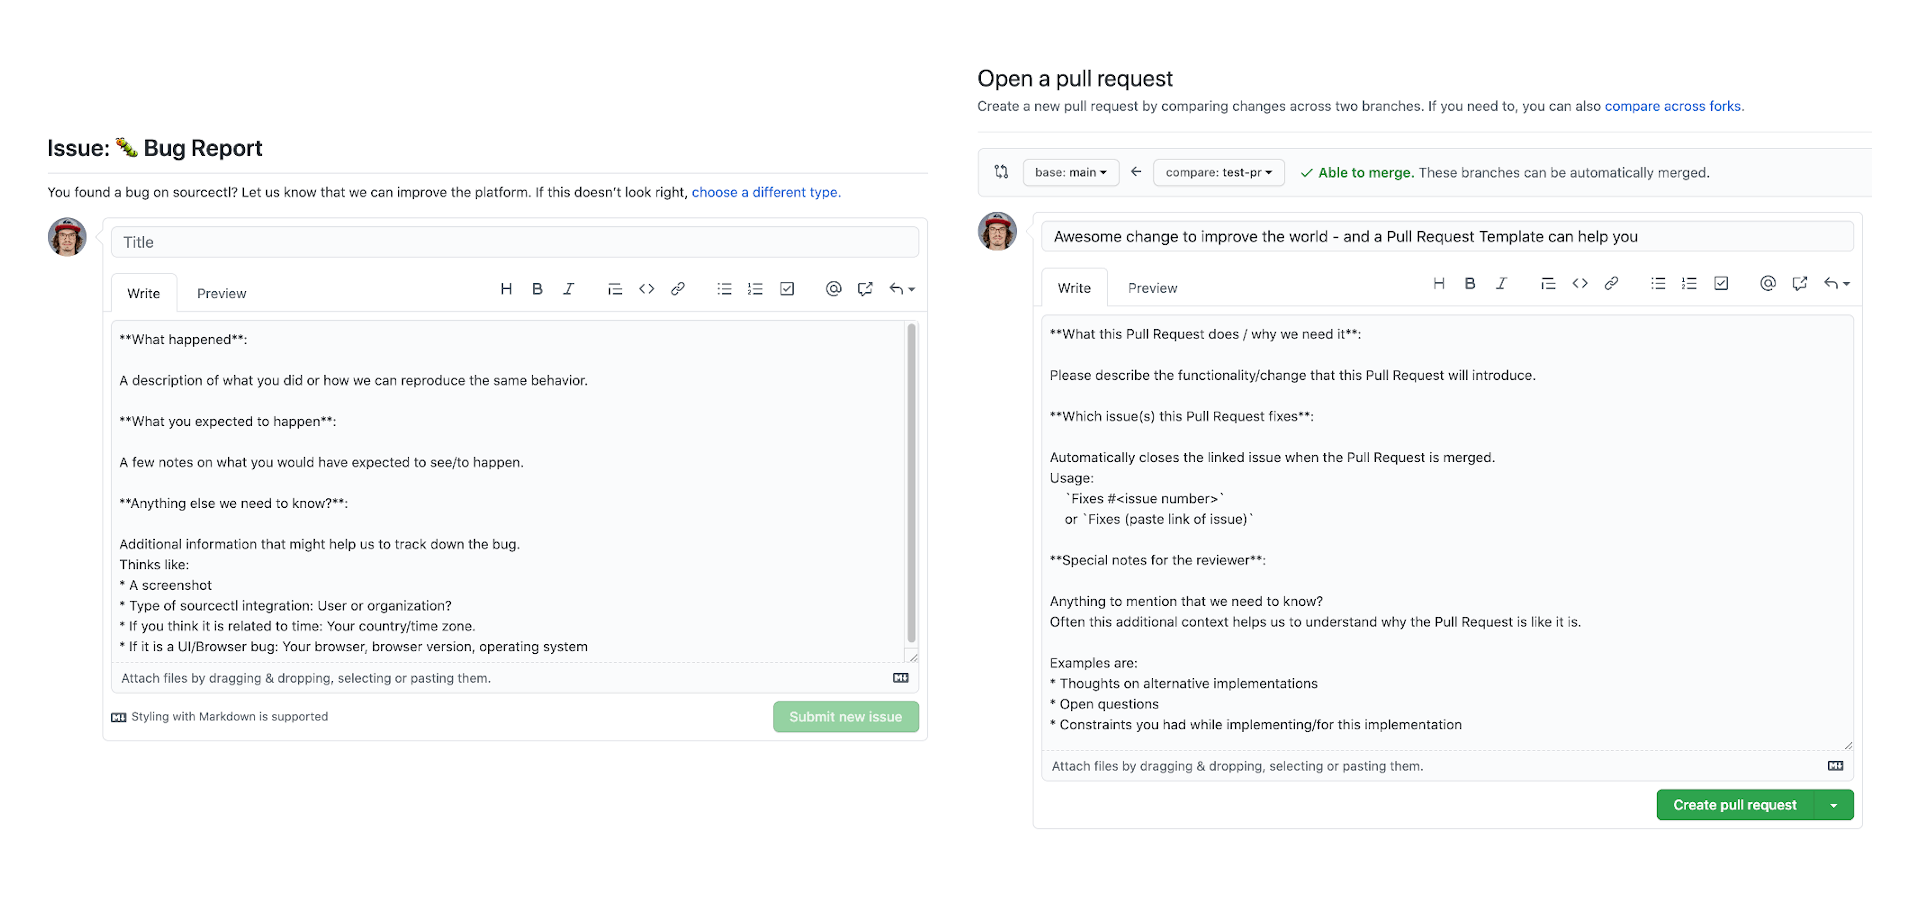1920x900 pixels.
Task: Insert a code snippet in the issue body
Action: click(646, 288)
